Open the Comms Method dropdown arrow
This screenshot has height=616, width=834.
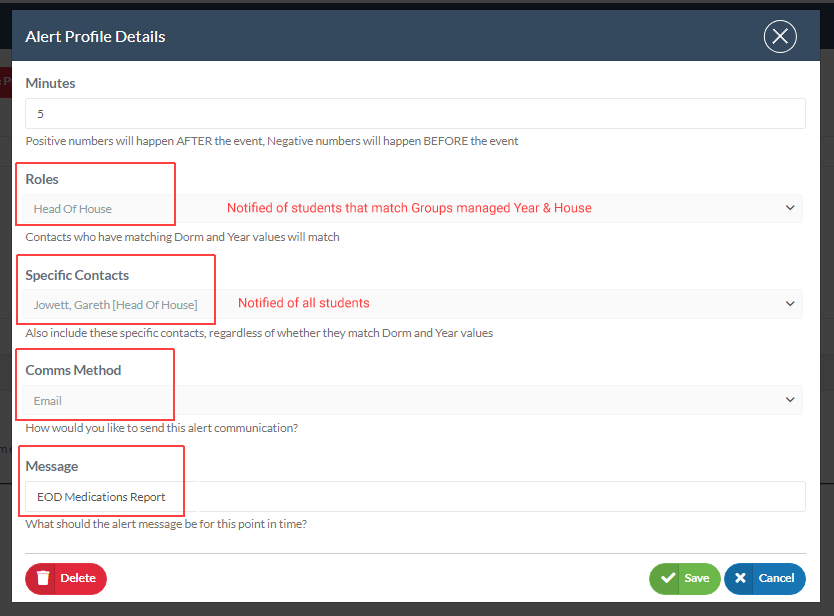coord(791,400)
